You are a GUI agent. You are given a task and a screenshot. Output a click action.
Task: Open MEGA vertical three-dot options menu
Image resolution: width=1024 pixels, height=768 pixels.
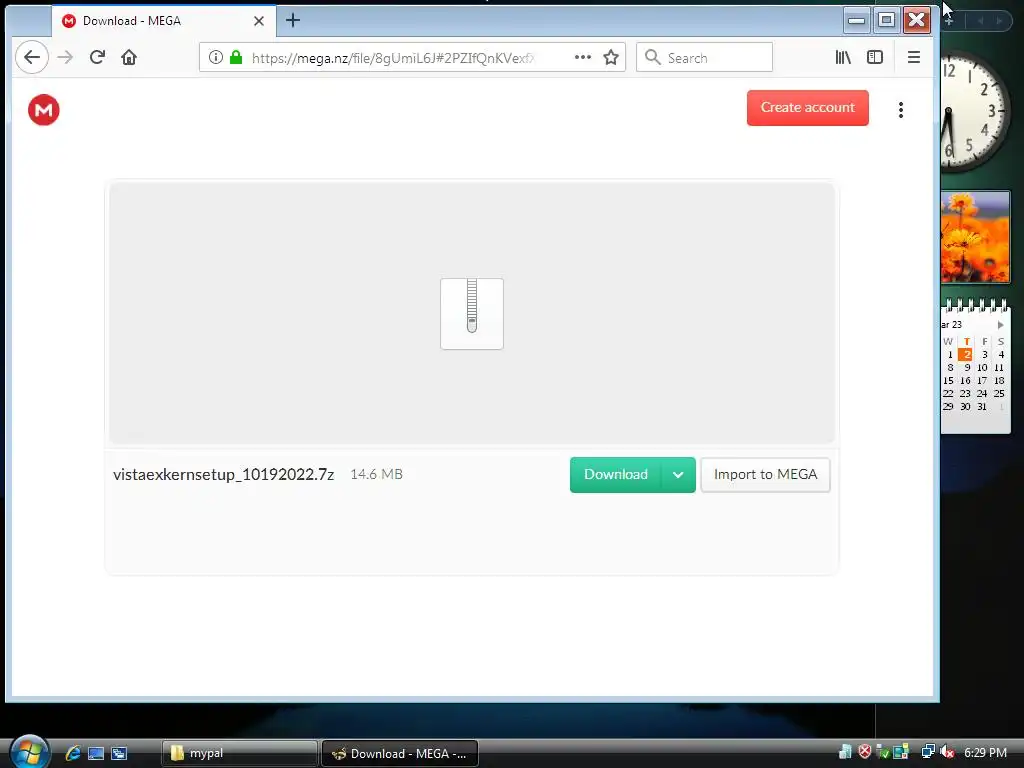(901, 110)
